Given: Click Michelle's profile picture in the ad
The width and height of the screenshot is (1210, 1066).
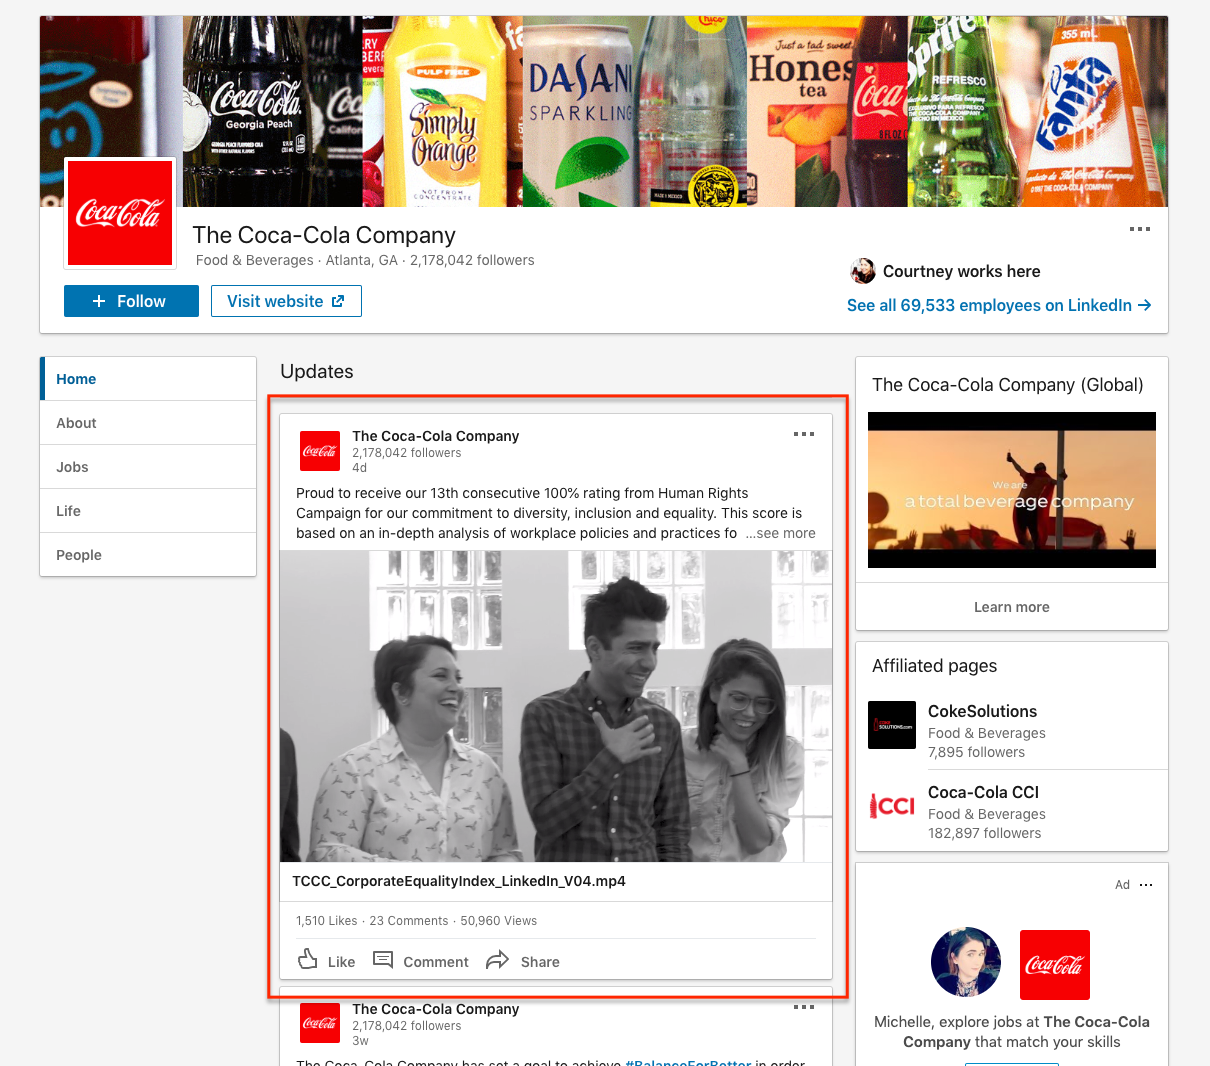Looking at the screenshot, I should (x=966, y=962).
